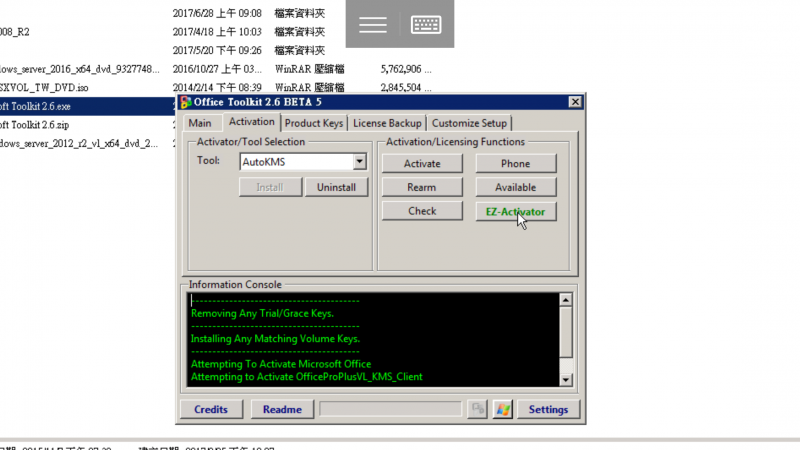800x450 pixels.
Task: Open the Readme button
Action: click(282, 409)
